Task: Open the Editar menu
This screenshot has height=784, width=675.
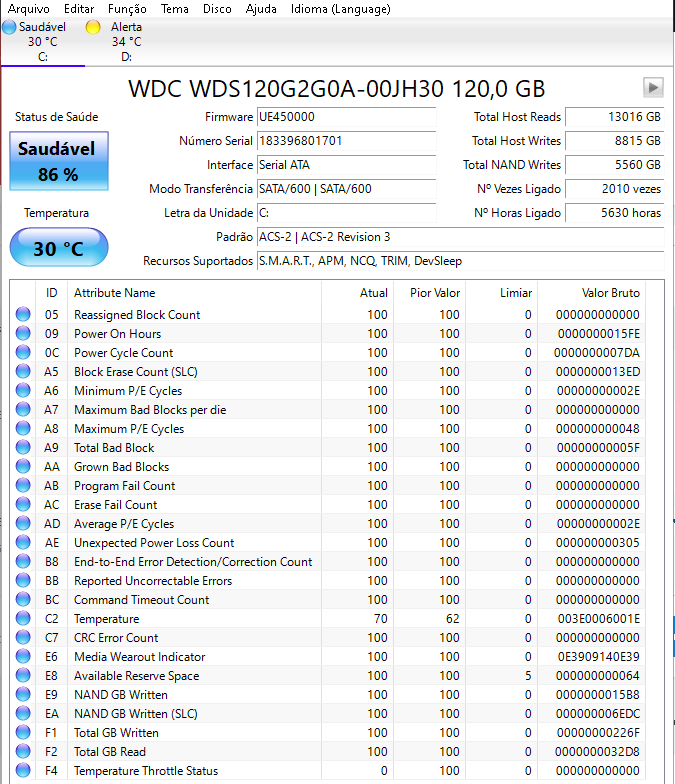Action: (78, 9)
